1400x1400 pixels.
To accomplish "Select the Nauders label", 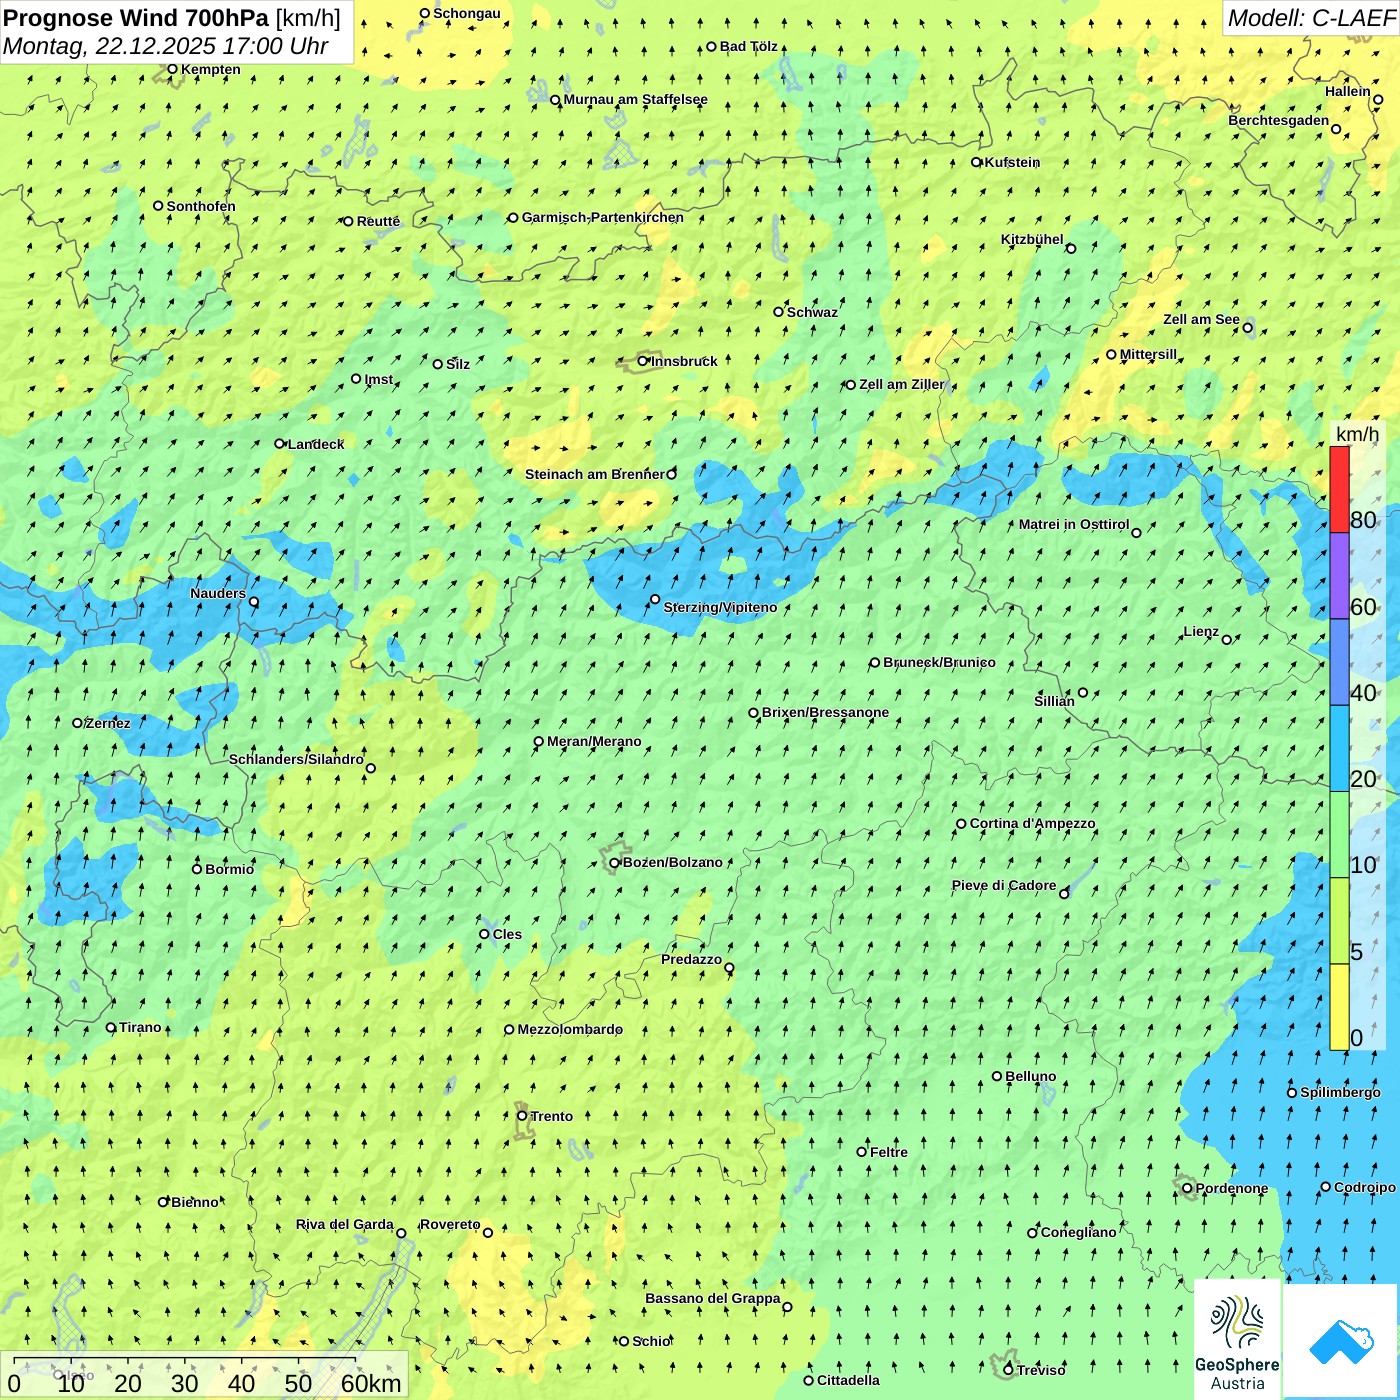I will click(x=218, y=593).
